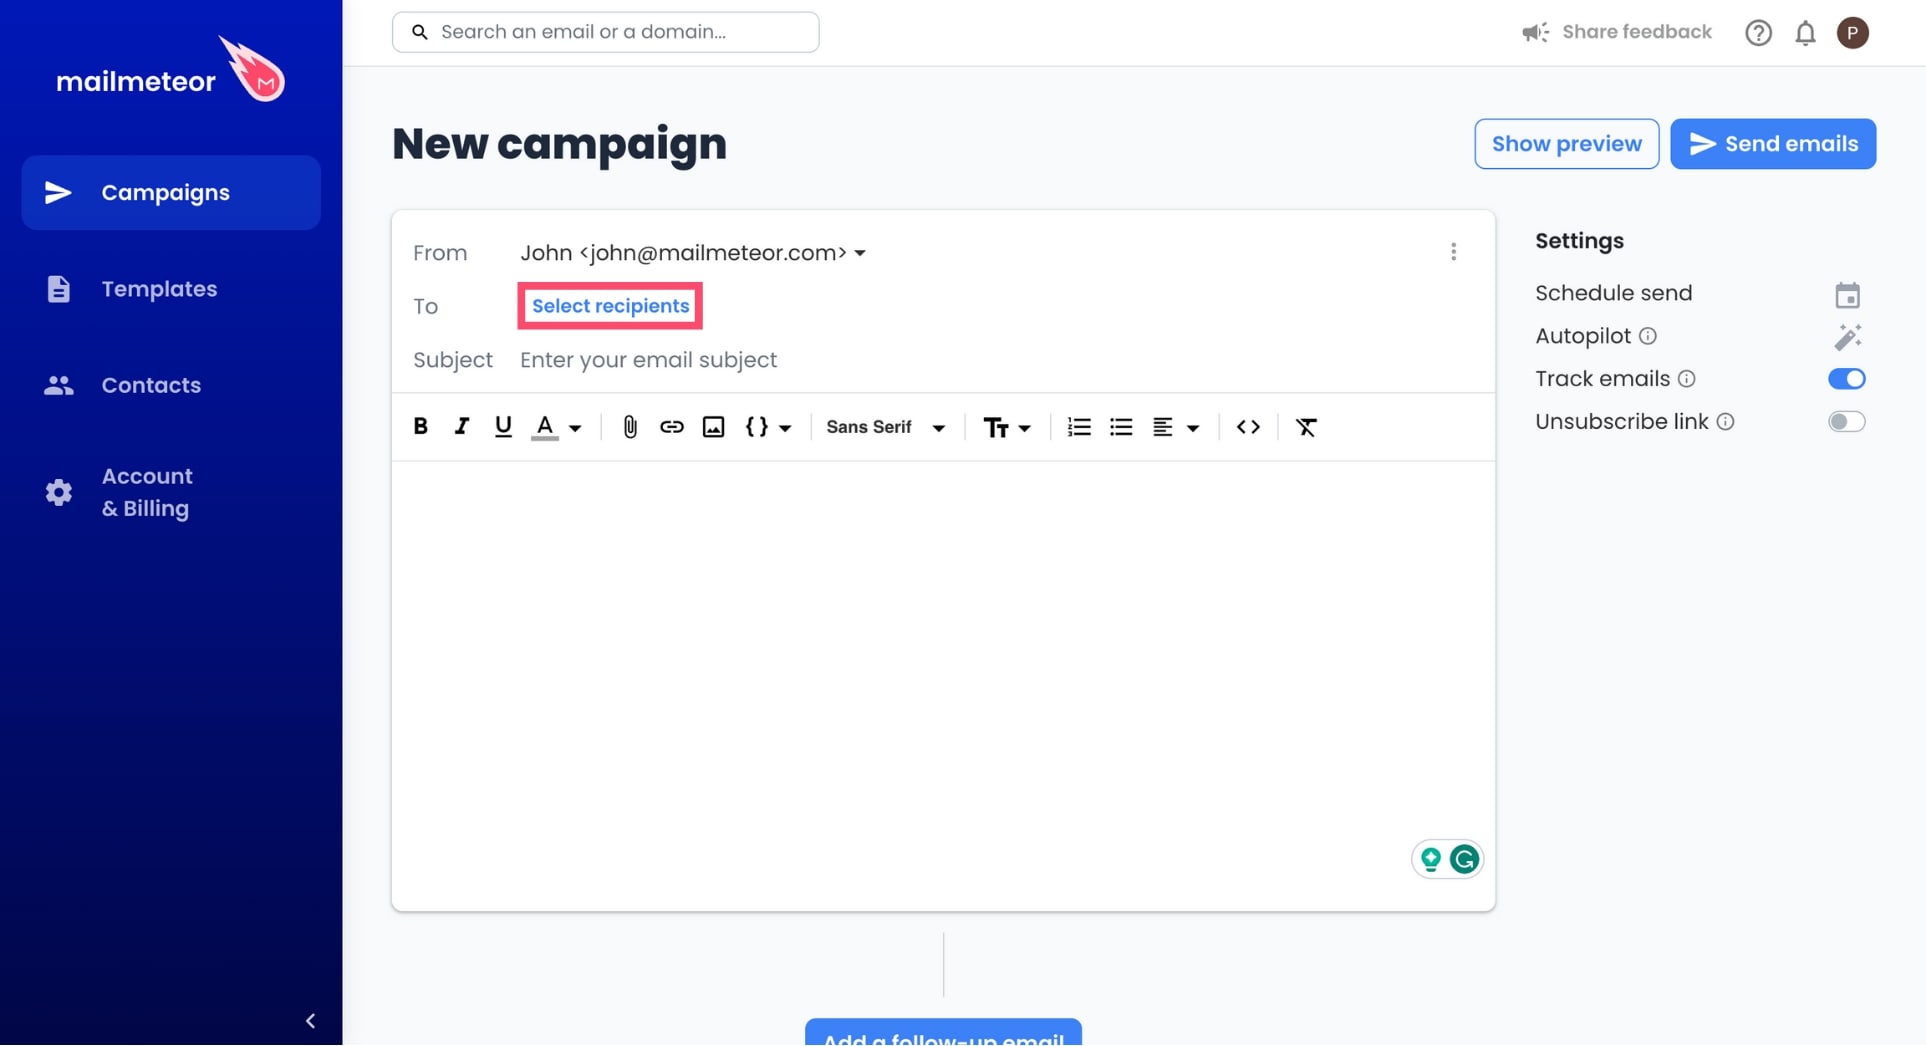Click the green lightbulb suggestion icon
The height and width of the screenshot is (1046, 1926).
pyautogui.click(x=1431, y=859)
